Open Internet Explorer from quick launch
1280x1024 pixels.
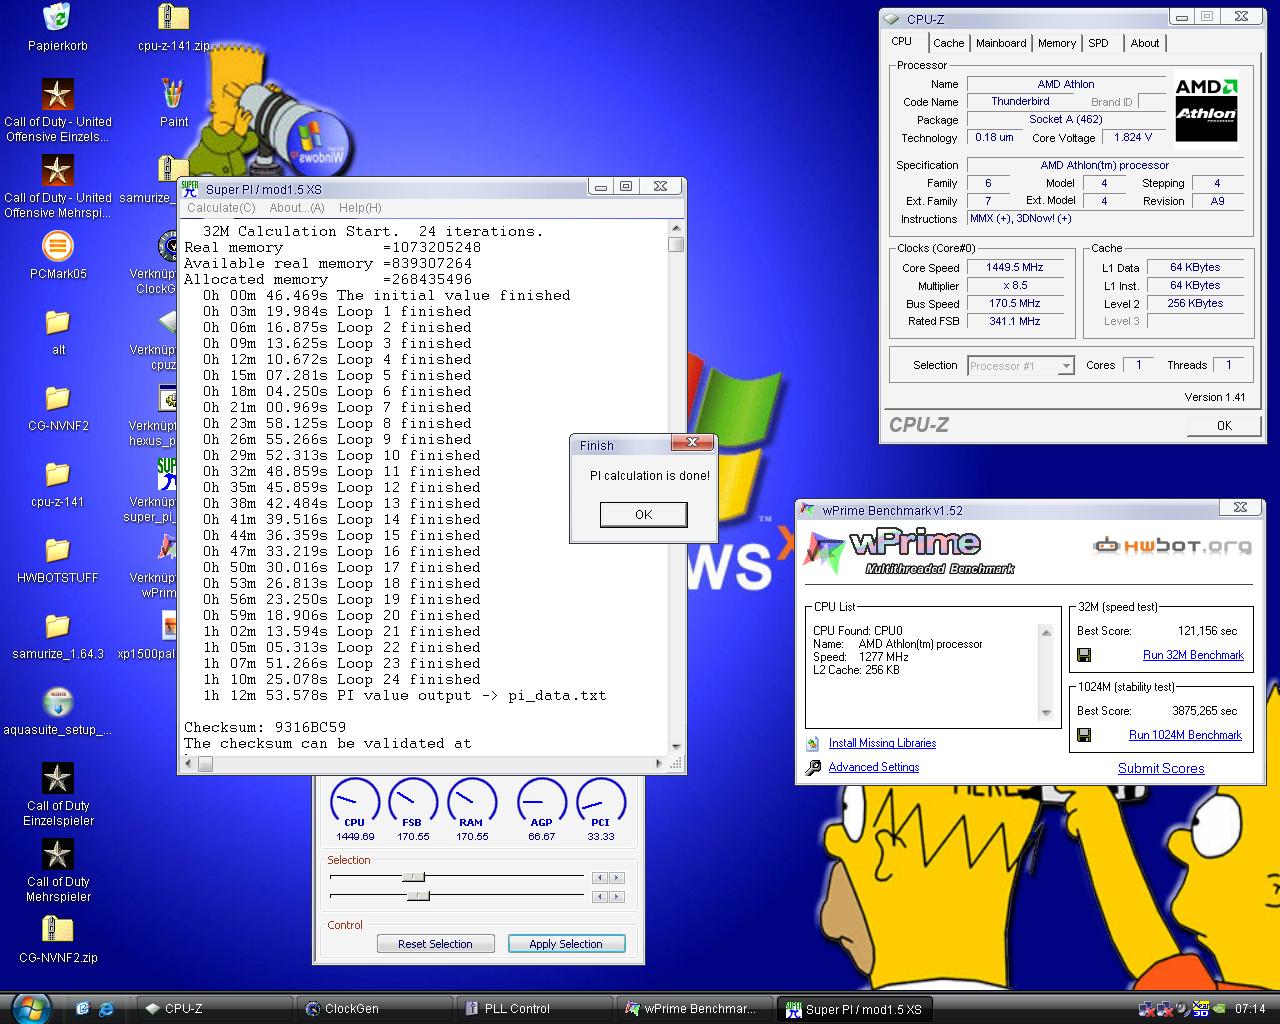106,1008
